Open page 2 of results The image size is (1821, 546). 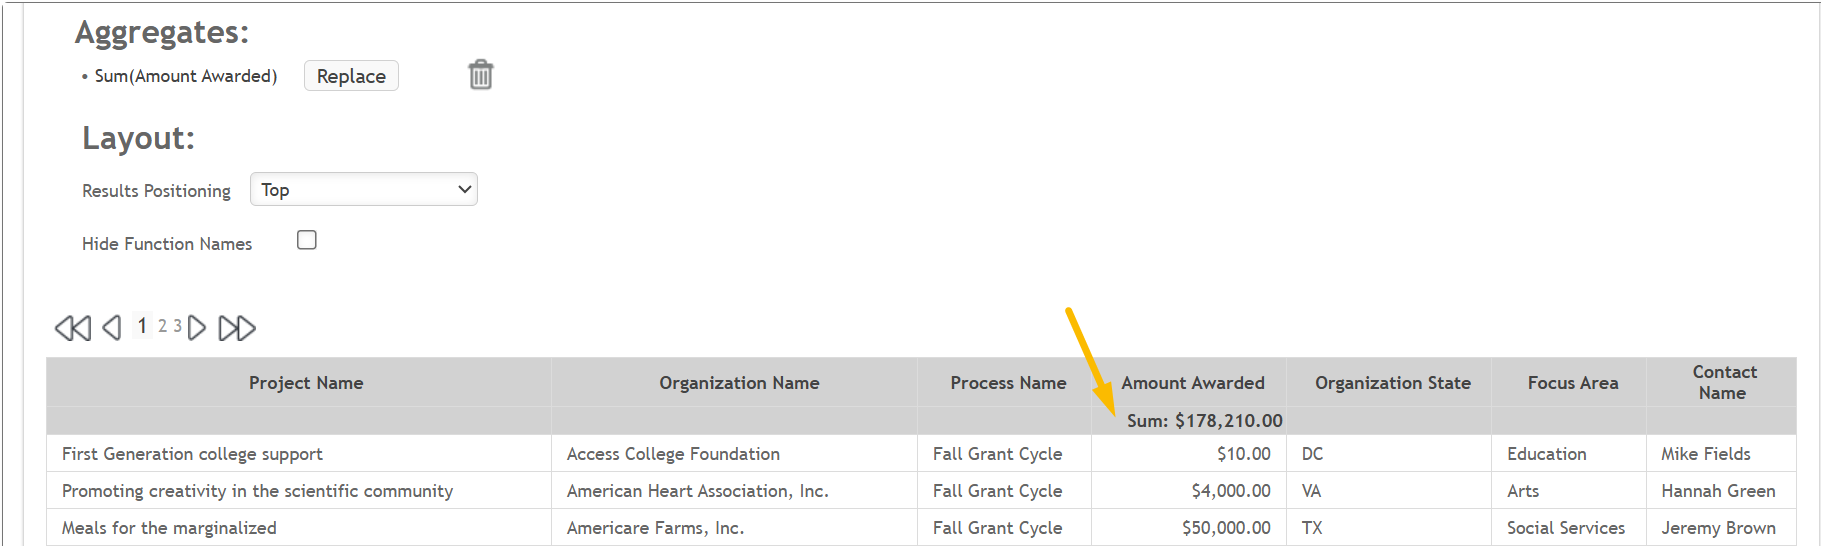162,326
